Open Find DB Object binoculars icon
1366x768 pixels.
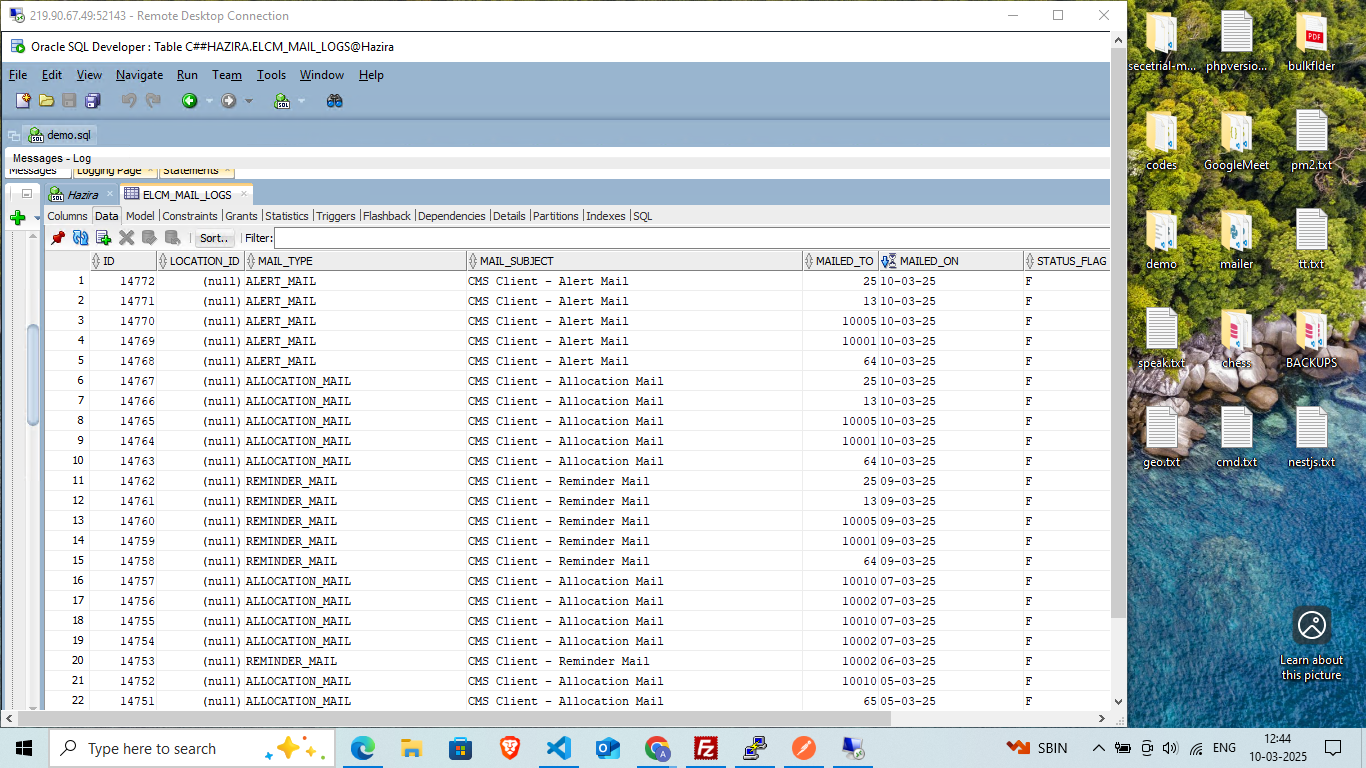[x=335, y=100]
